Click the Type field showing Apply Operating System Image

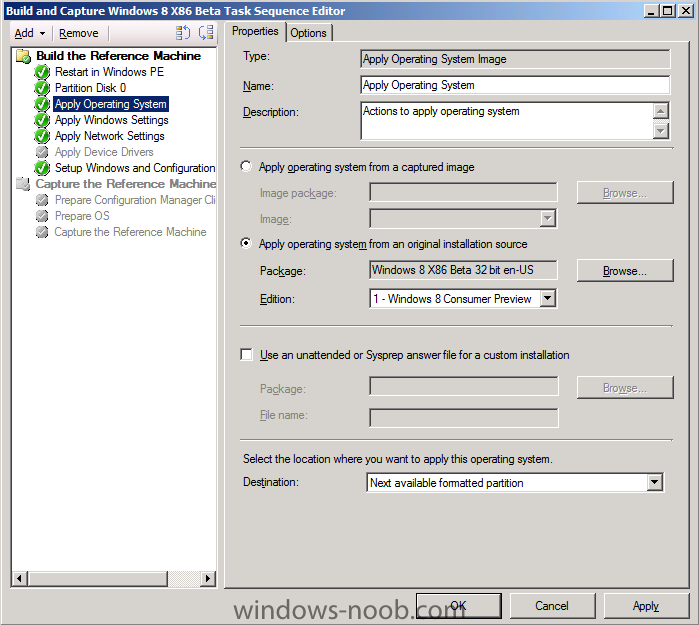[515, 59]
